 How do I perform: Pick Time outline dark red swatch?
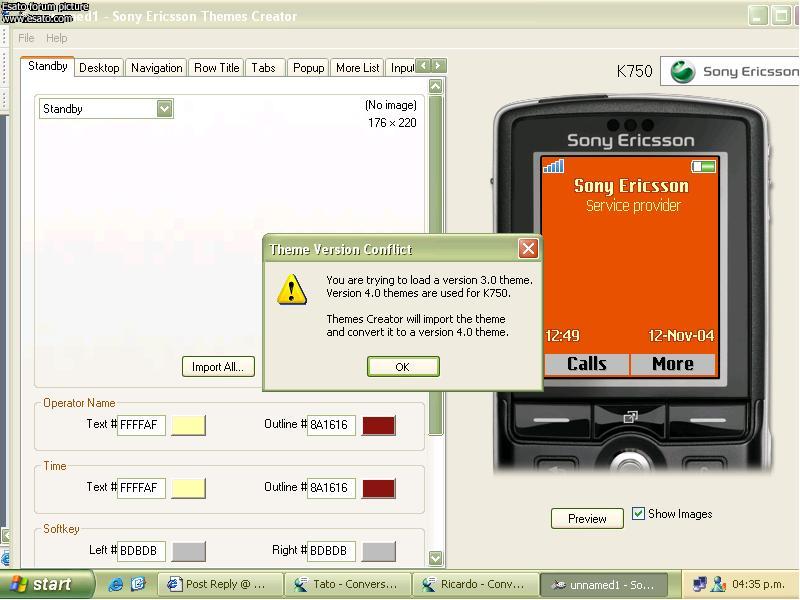tap(379, 488)
